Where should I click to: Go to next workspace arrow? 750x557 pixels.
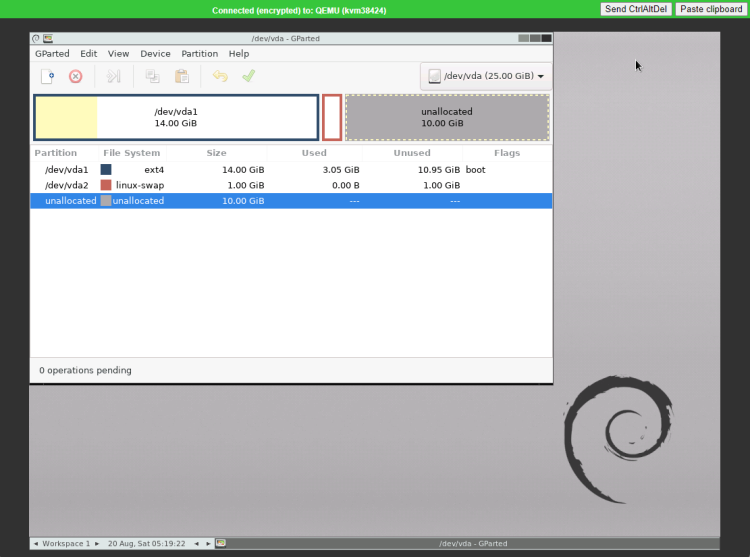click(x=97, y=544)
